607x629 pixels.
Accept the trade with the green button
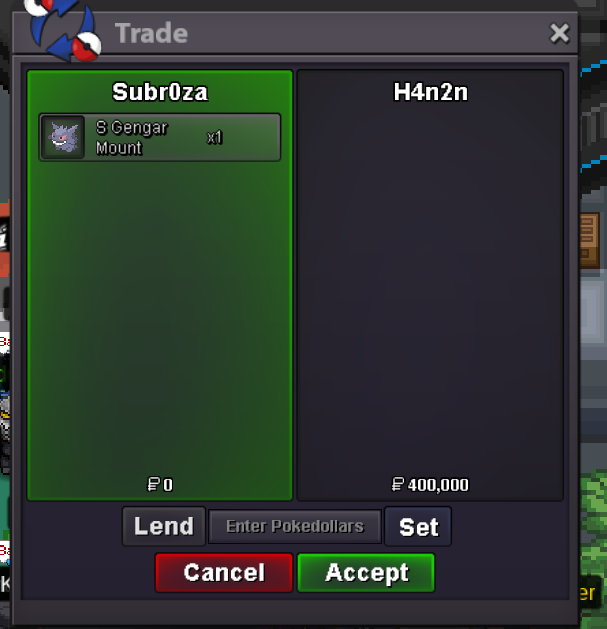[x=366, y=572]
